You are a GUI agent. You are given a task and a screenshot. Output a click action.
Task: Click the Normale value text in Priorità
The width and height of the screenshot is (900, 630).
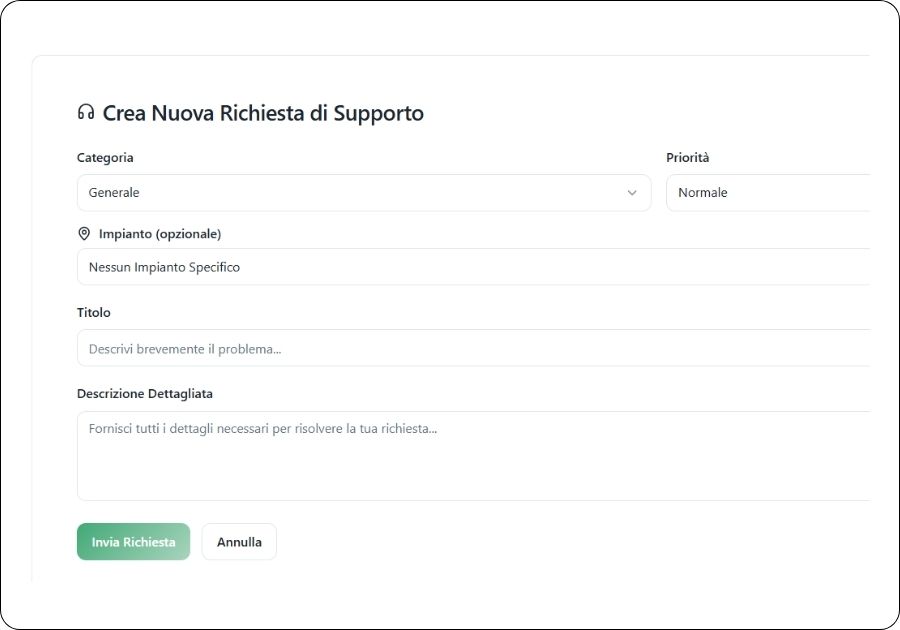tap(703, 193)
